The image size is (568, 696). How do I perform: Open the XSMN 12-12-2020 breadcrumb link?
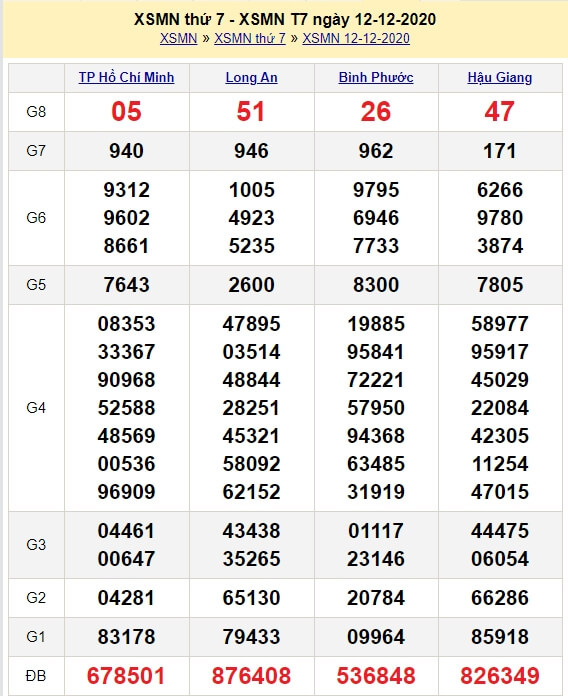click(356, 38)
